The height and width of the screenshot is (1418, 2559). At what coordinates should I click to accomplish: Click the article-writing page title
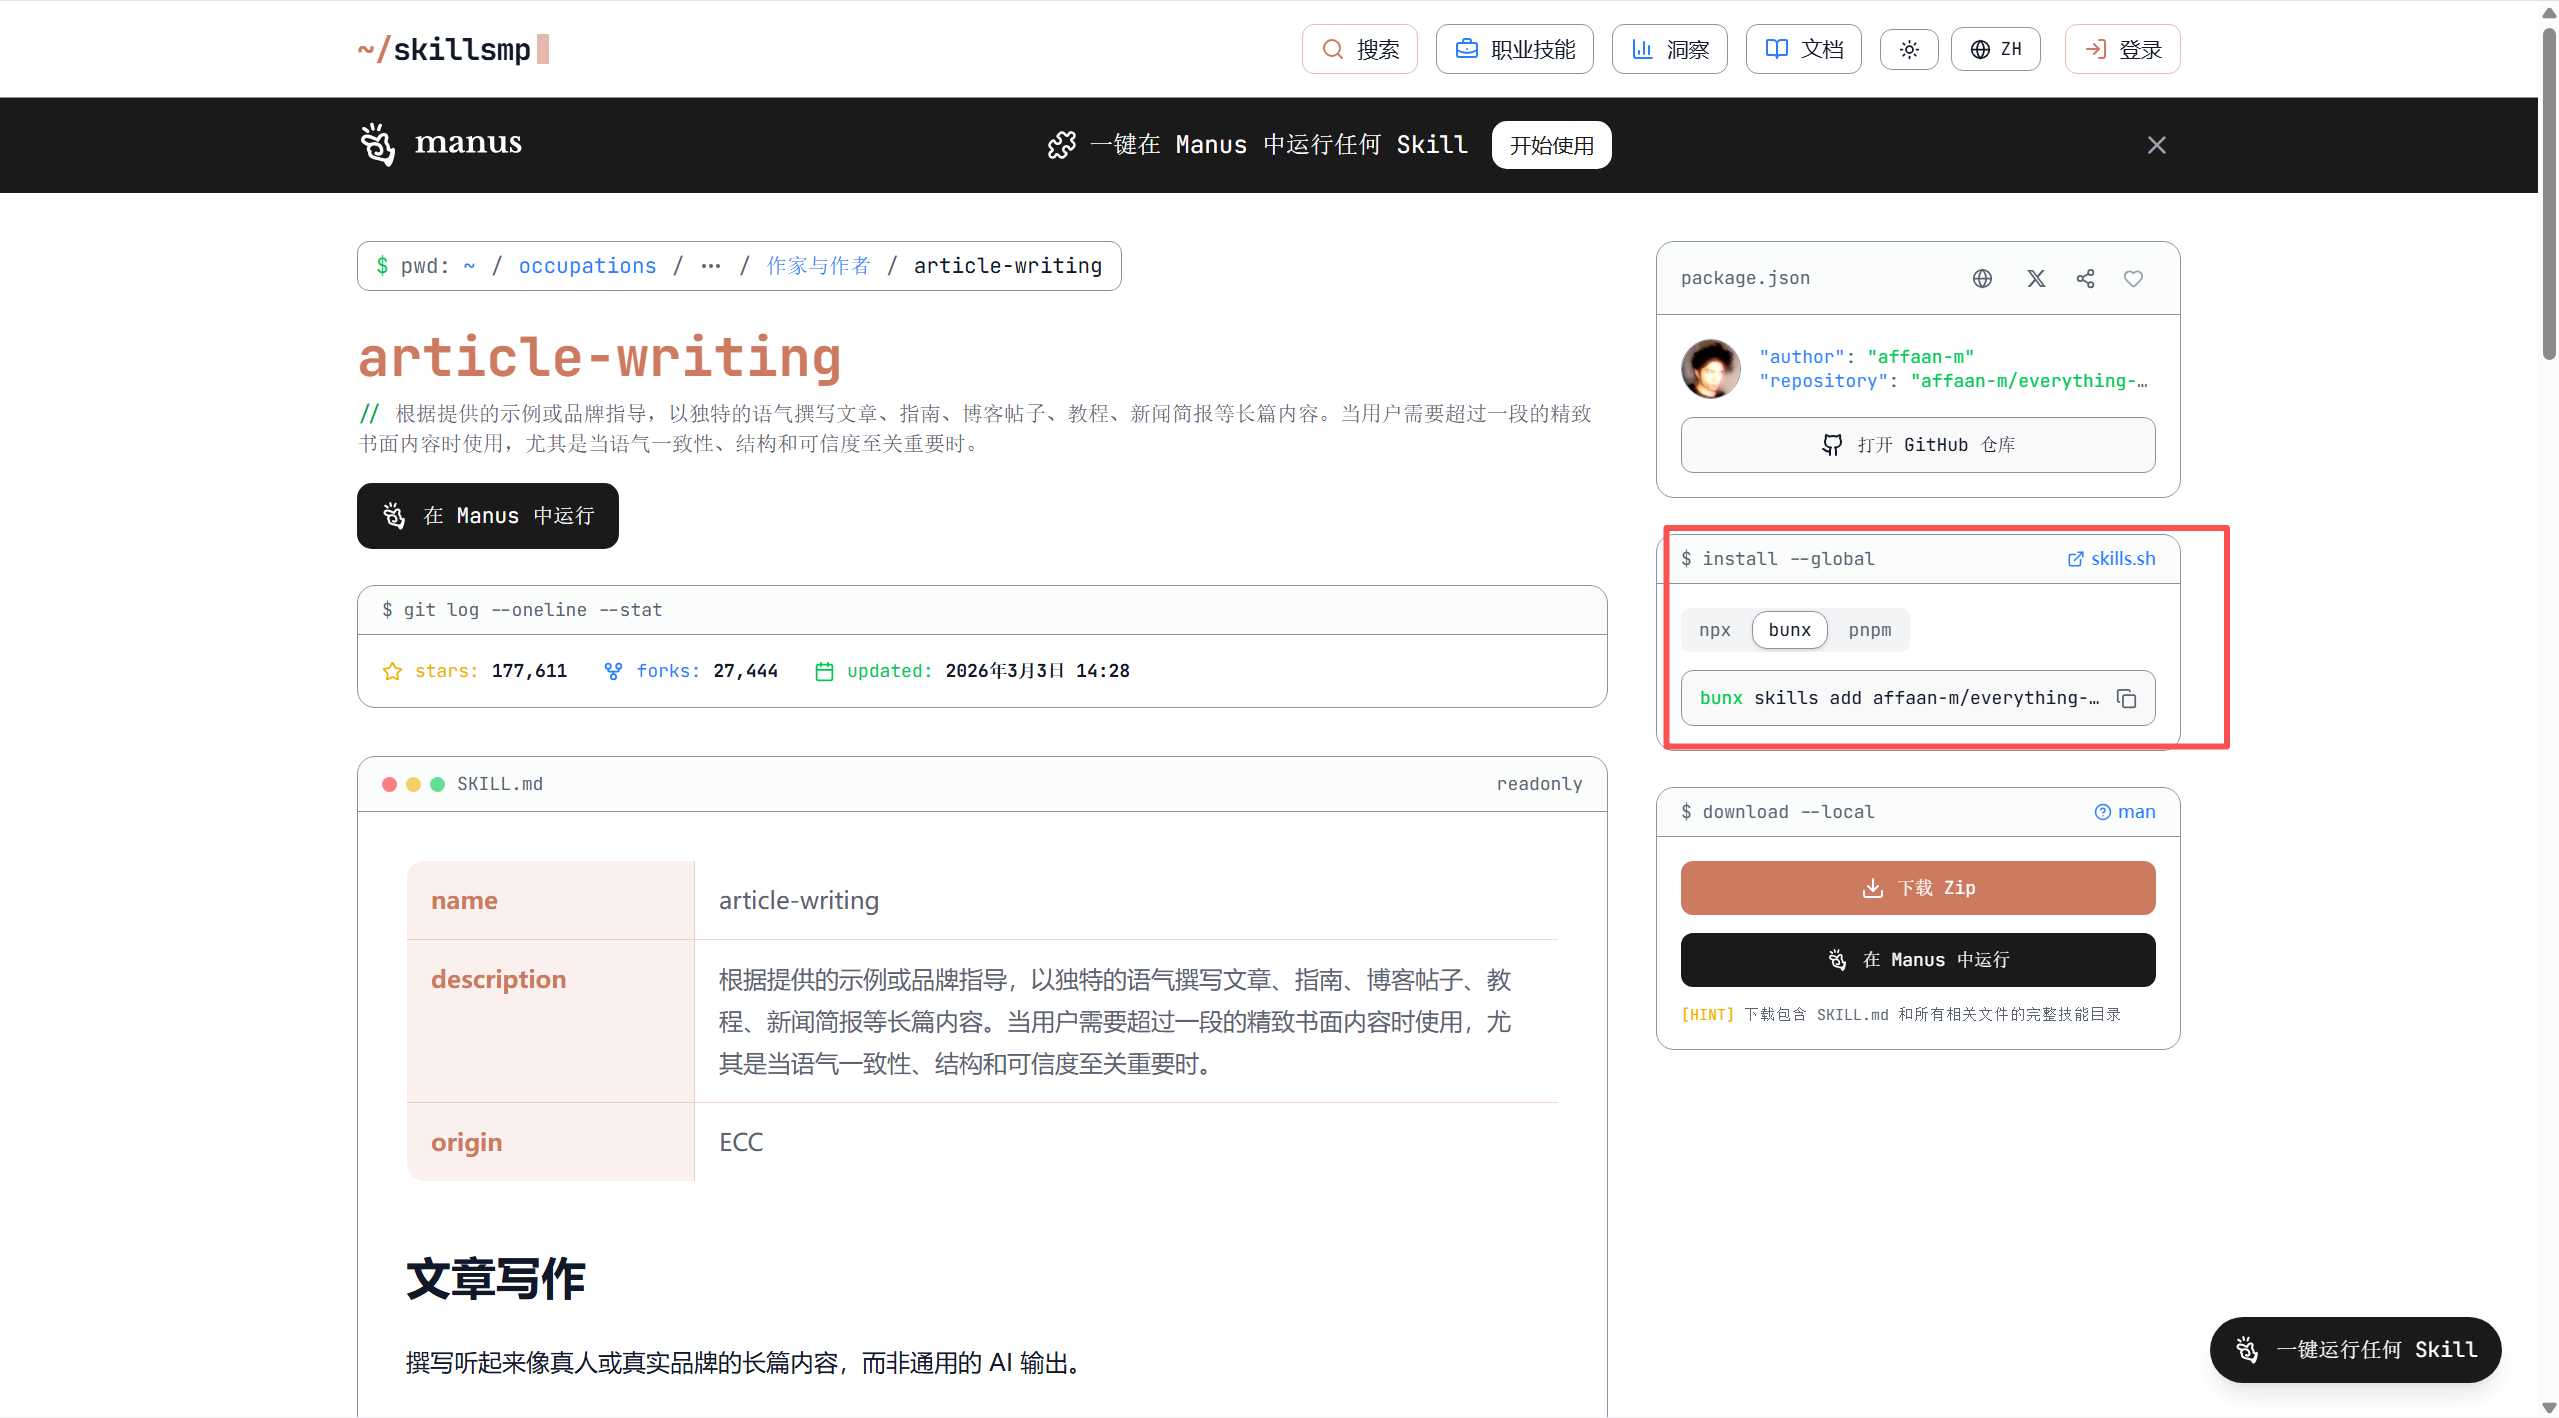600,358
